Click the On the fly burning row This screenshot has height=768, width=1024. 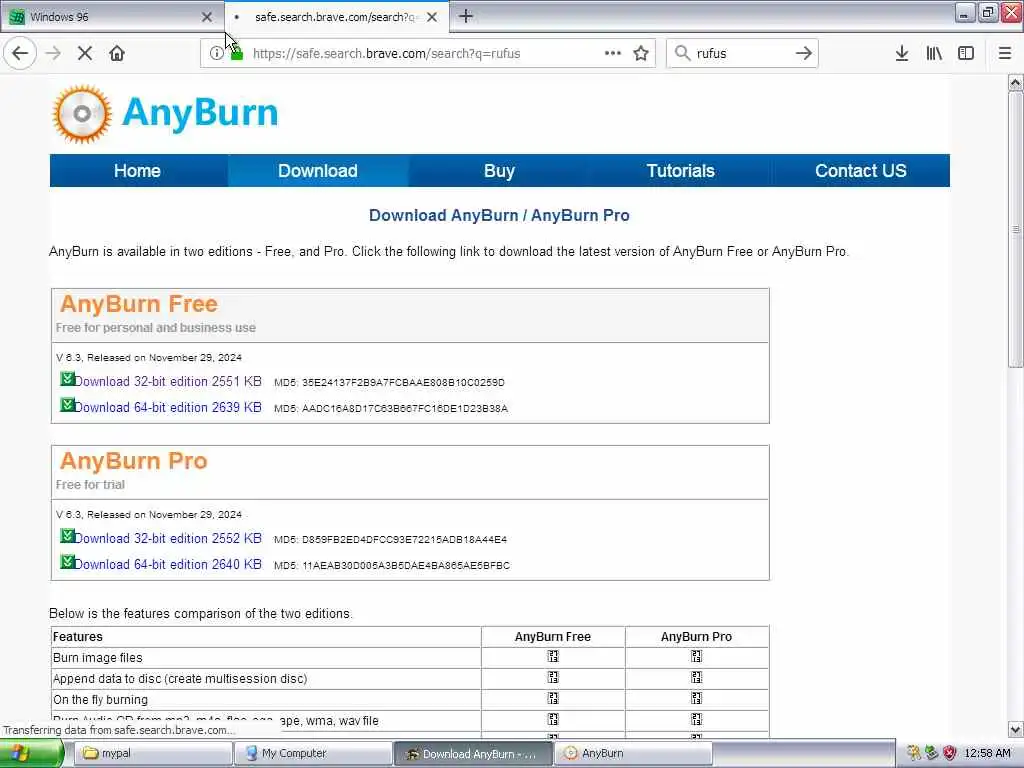409,699
